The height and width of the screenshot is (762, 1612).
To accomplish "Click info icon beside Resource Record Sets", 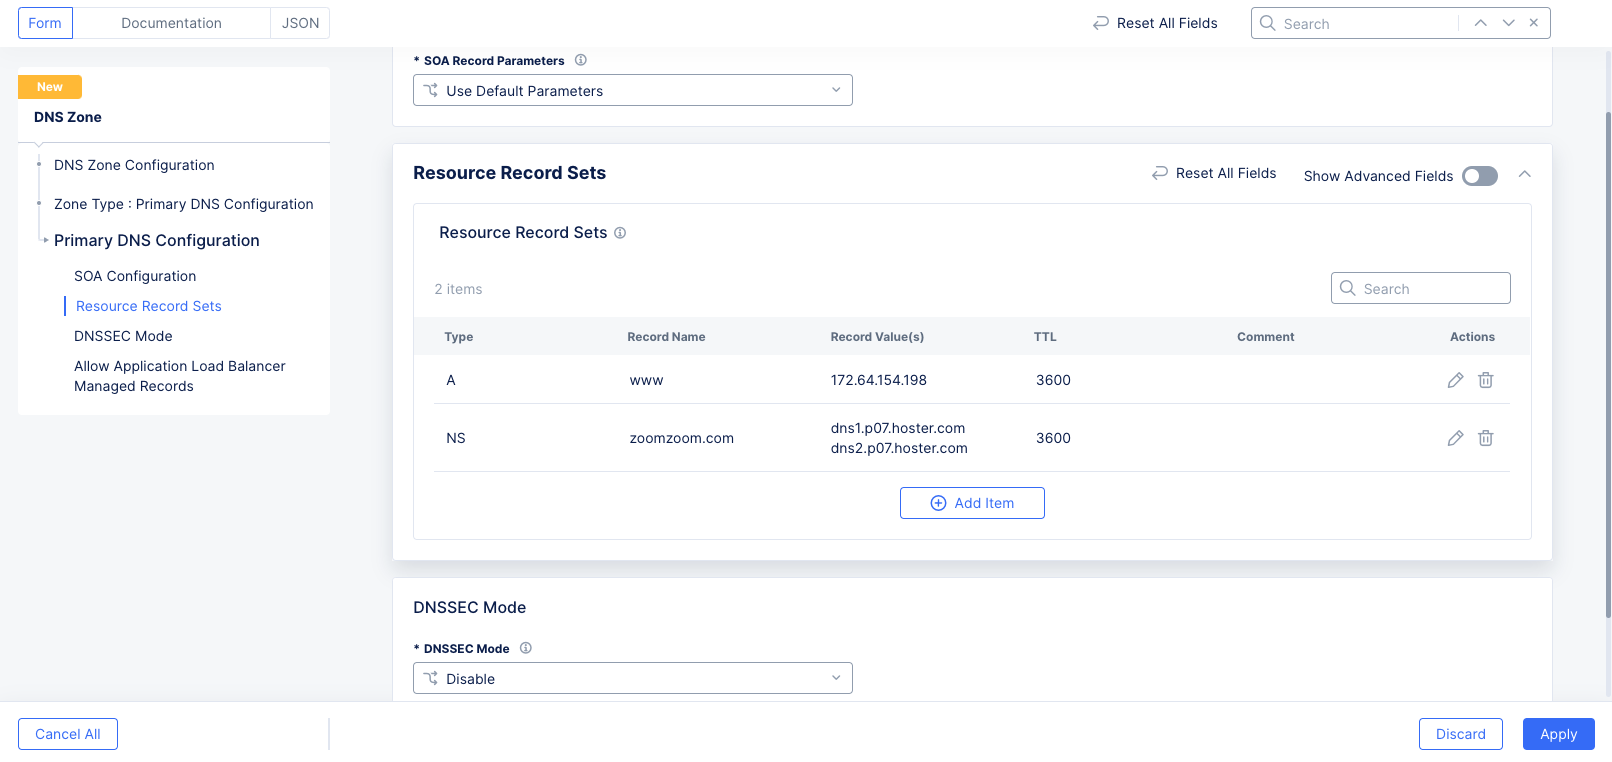I will click(620, 233).
